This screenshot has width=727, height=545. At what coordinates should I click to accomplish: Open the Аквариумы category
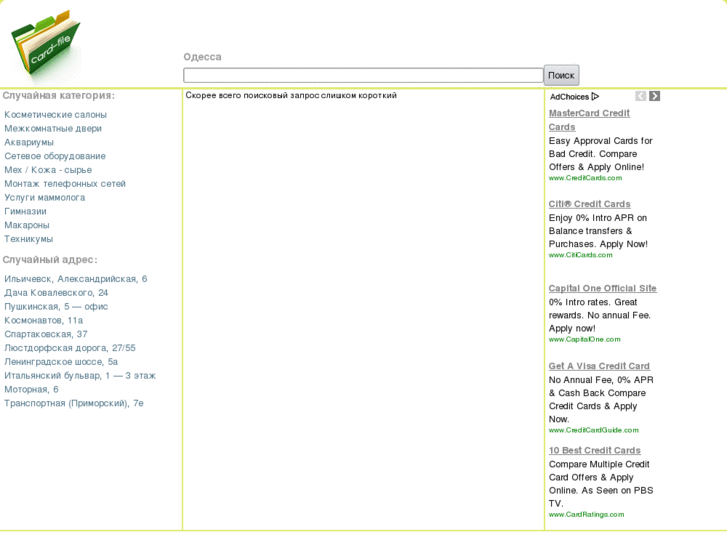pos(29,142)
